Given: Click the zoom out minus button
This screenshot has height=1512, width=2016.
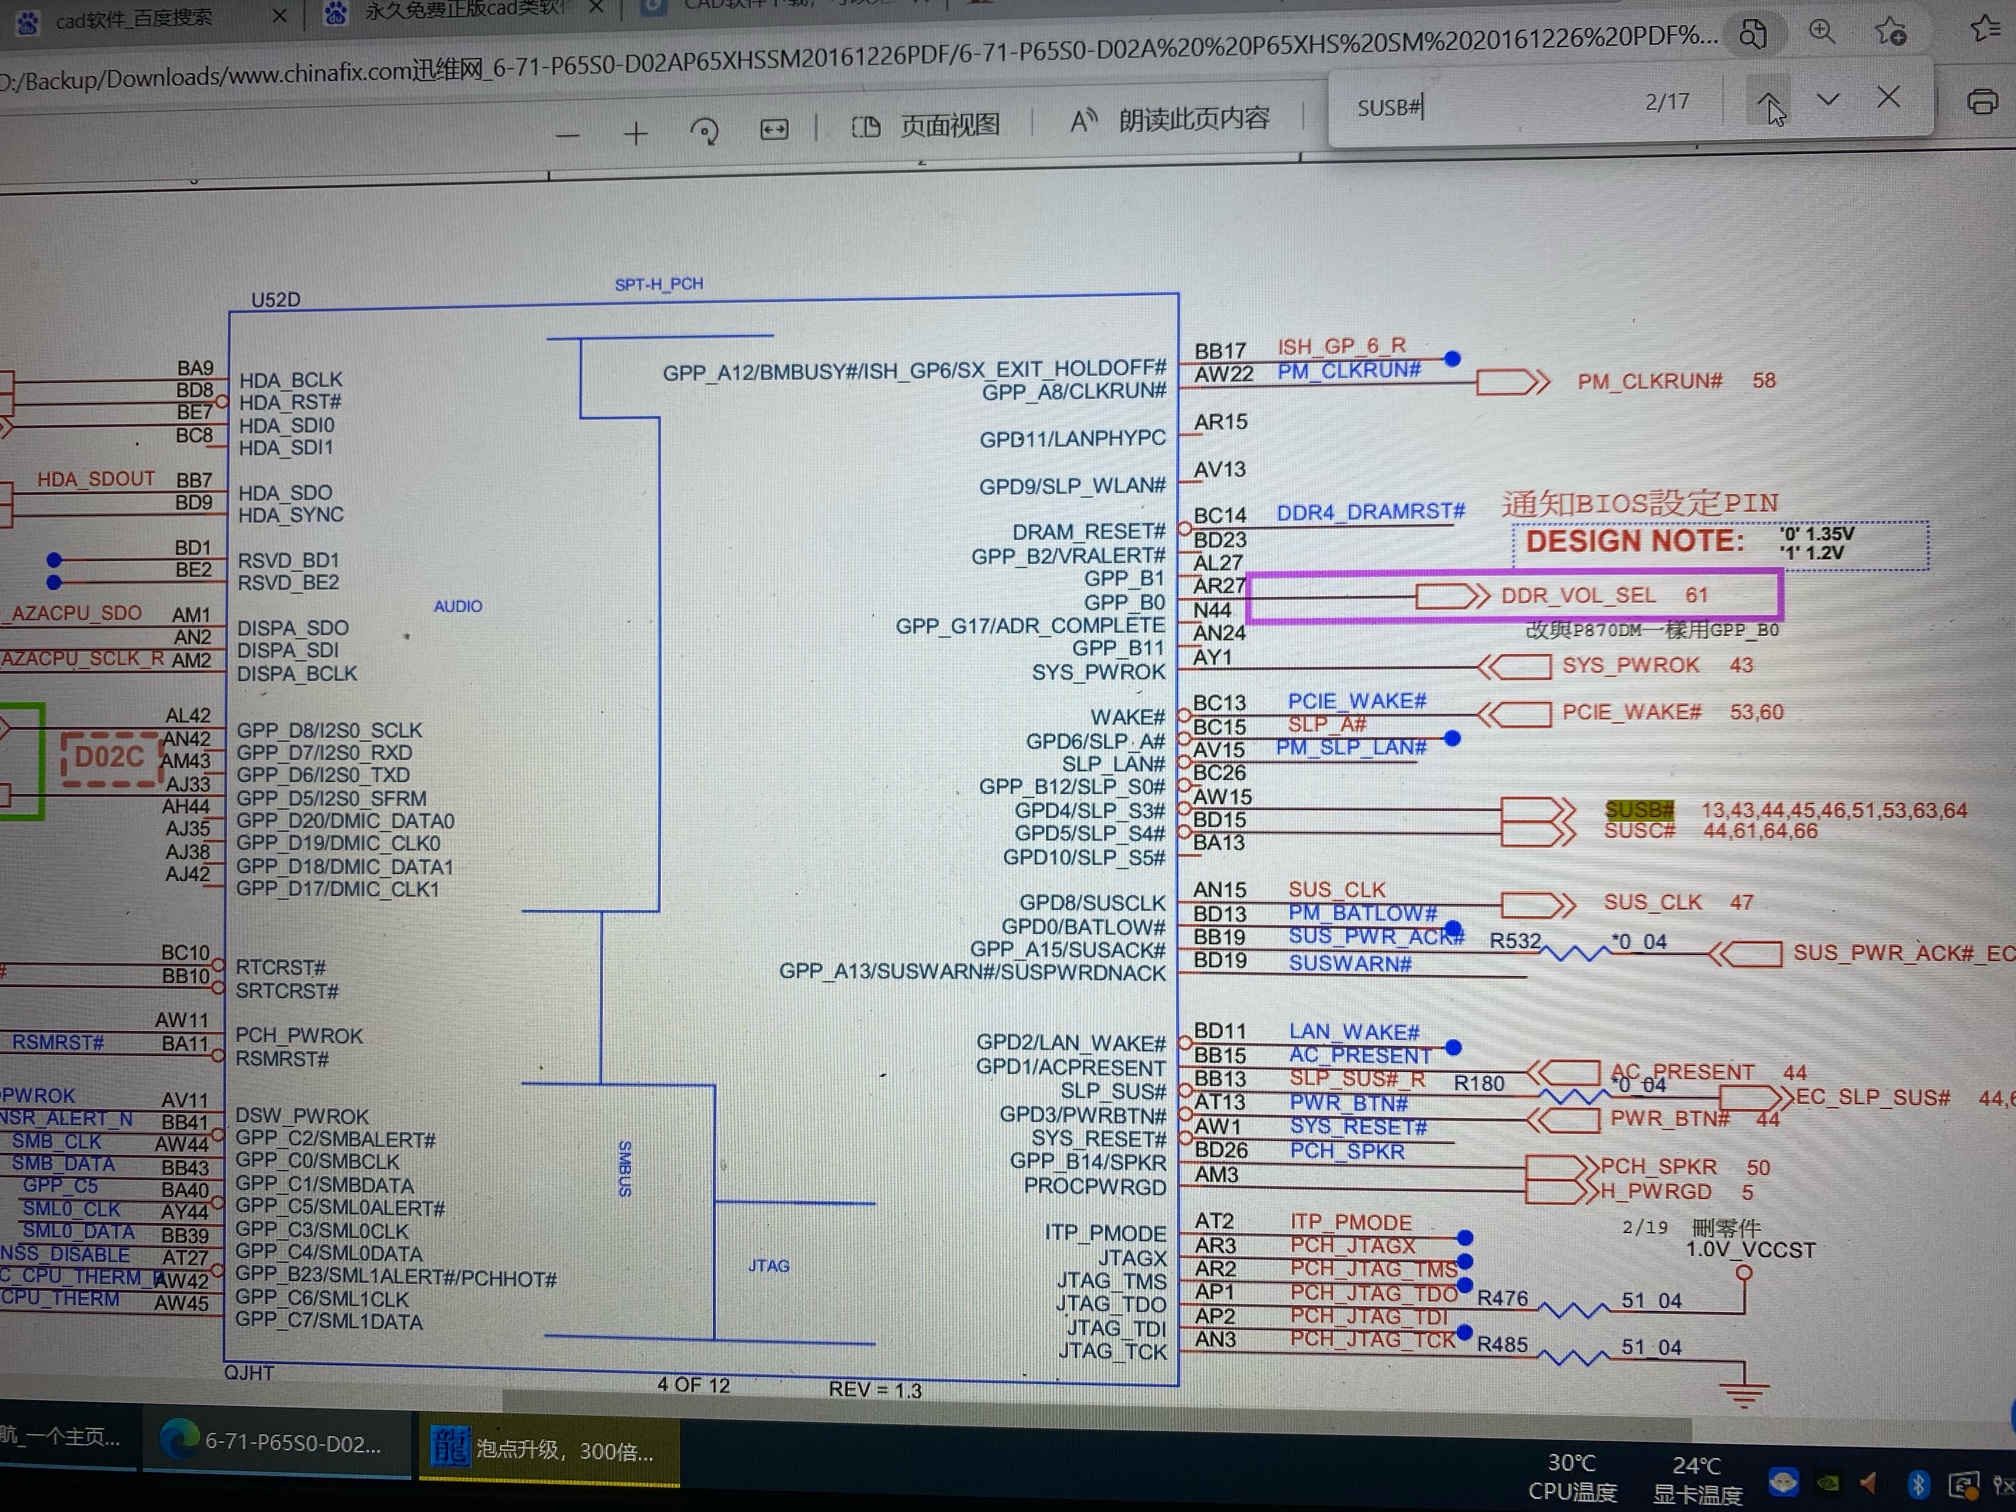Looking at the screenshot, I should pos(567,135).
